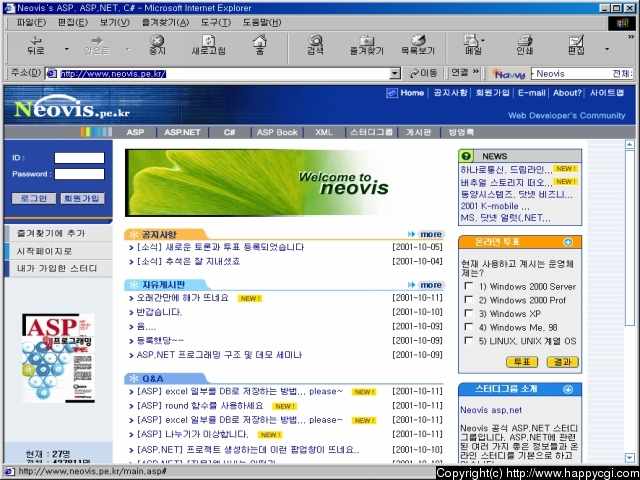Open the 도구(T) menu
Image resolution: width=640 pixels, height=480 pixels.
click(216, 22)
